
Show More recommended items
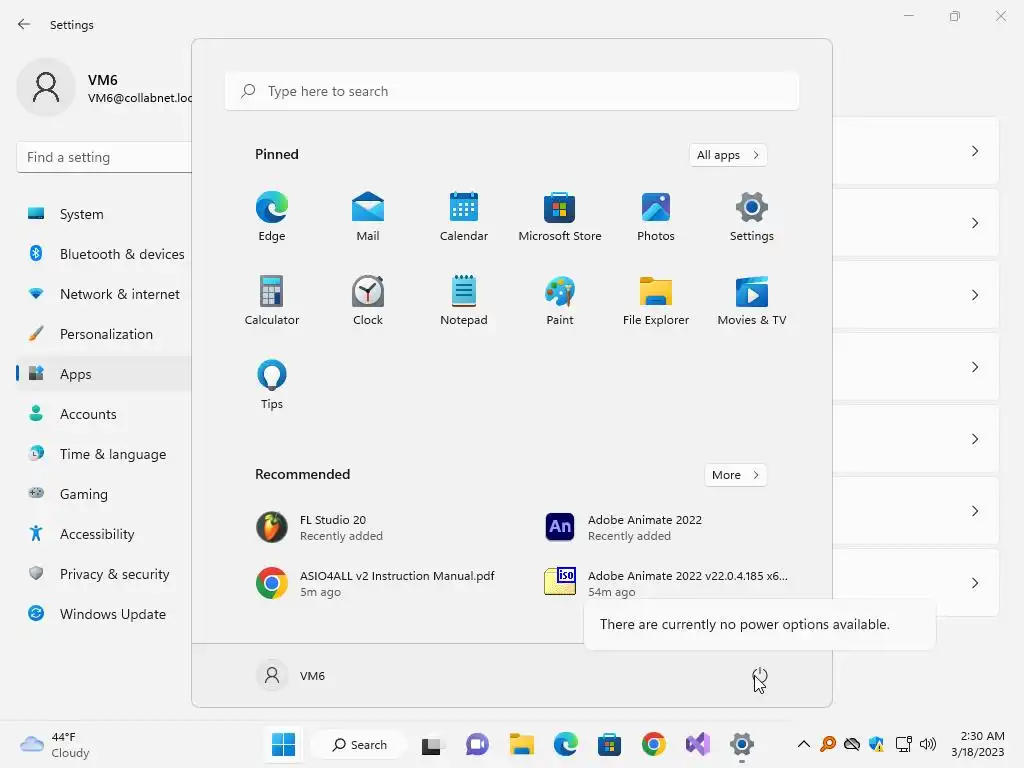[x=735, y=475]
